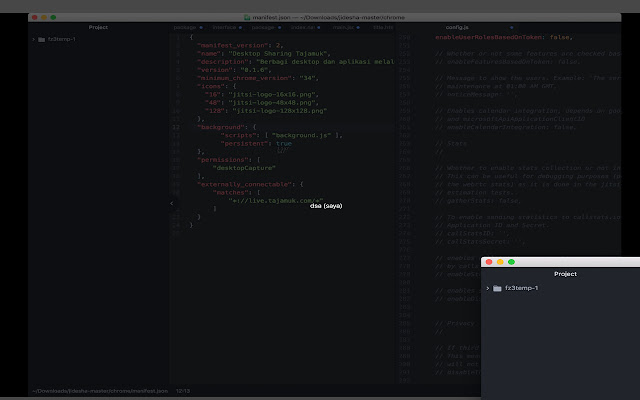Image resolution: width=640 pixels, height=400 pixels.
Task: Select fz3temp-1 folder name in dimmed editor
Action: click(x=62, y=39)
